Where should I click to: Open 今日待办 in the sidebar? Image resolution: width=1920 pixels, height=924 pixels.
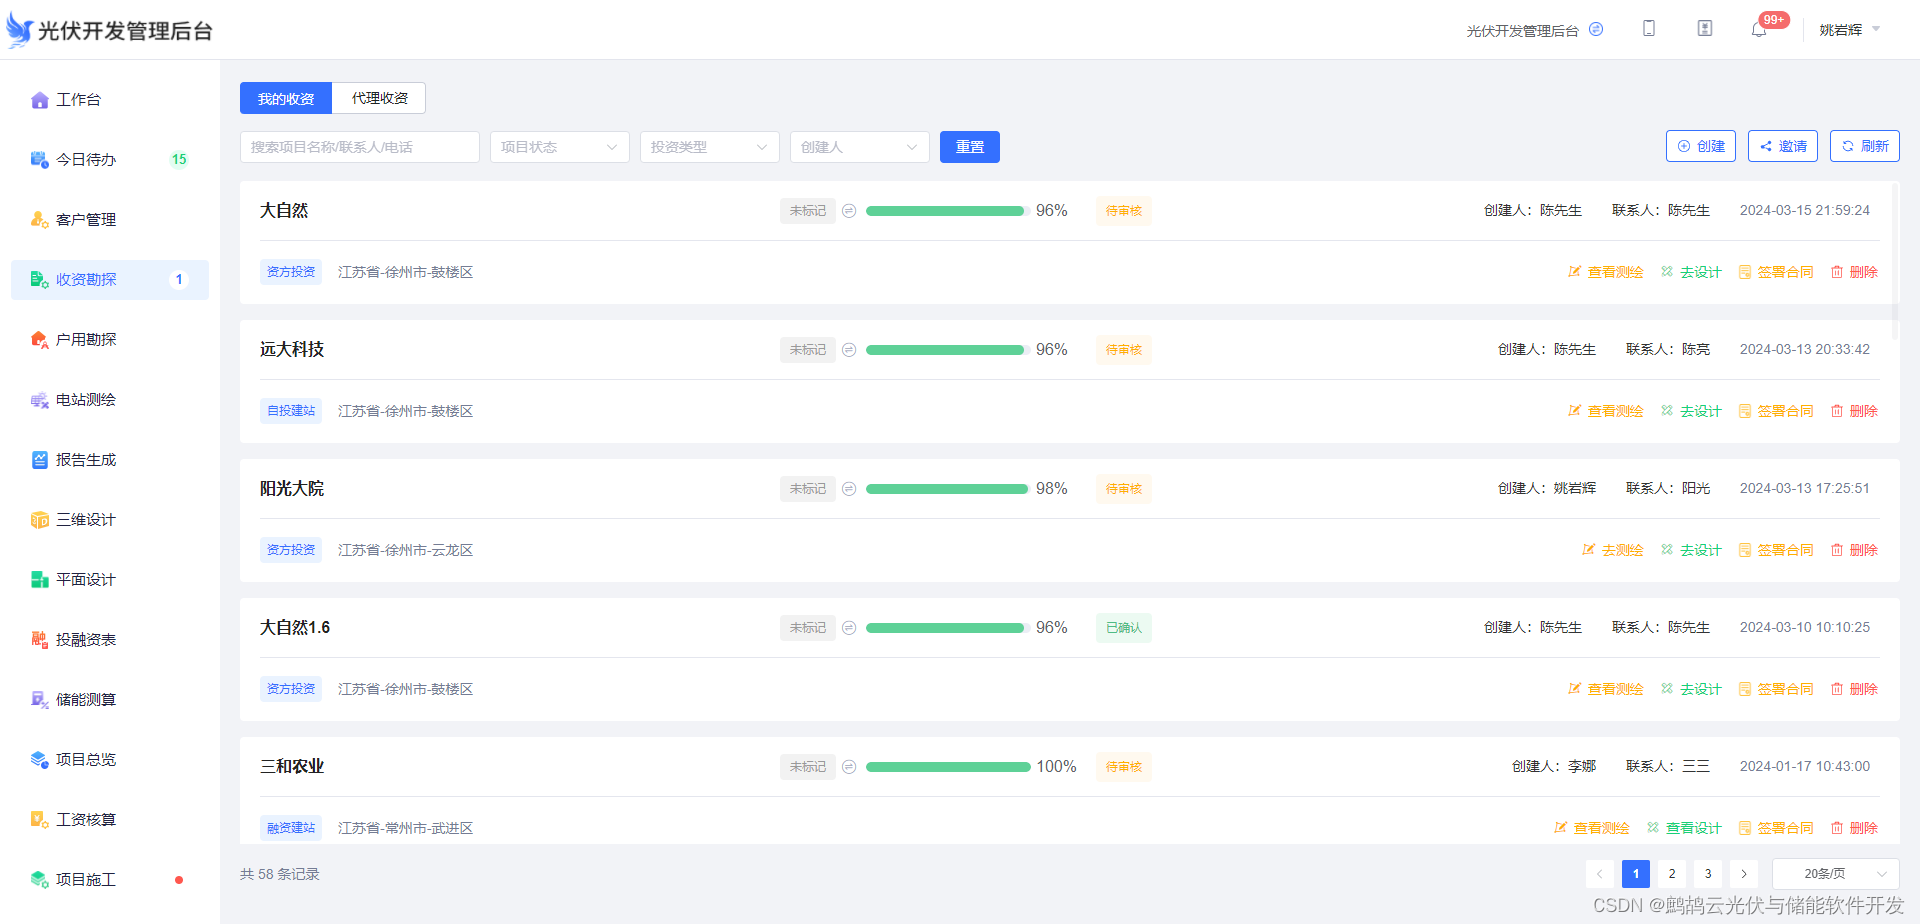(x=110, y=160)
